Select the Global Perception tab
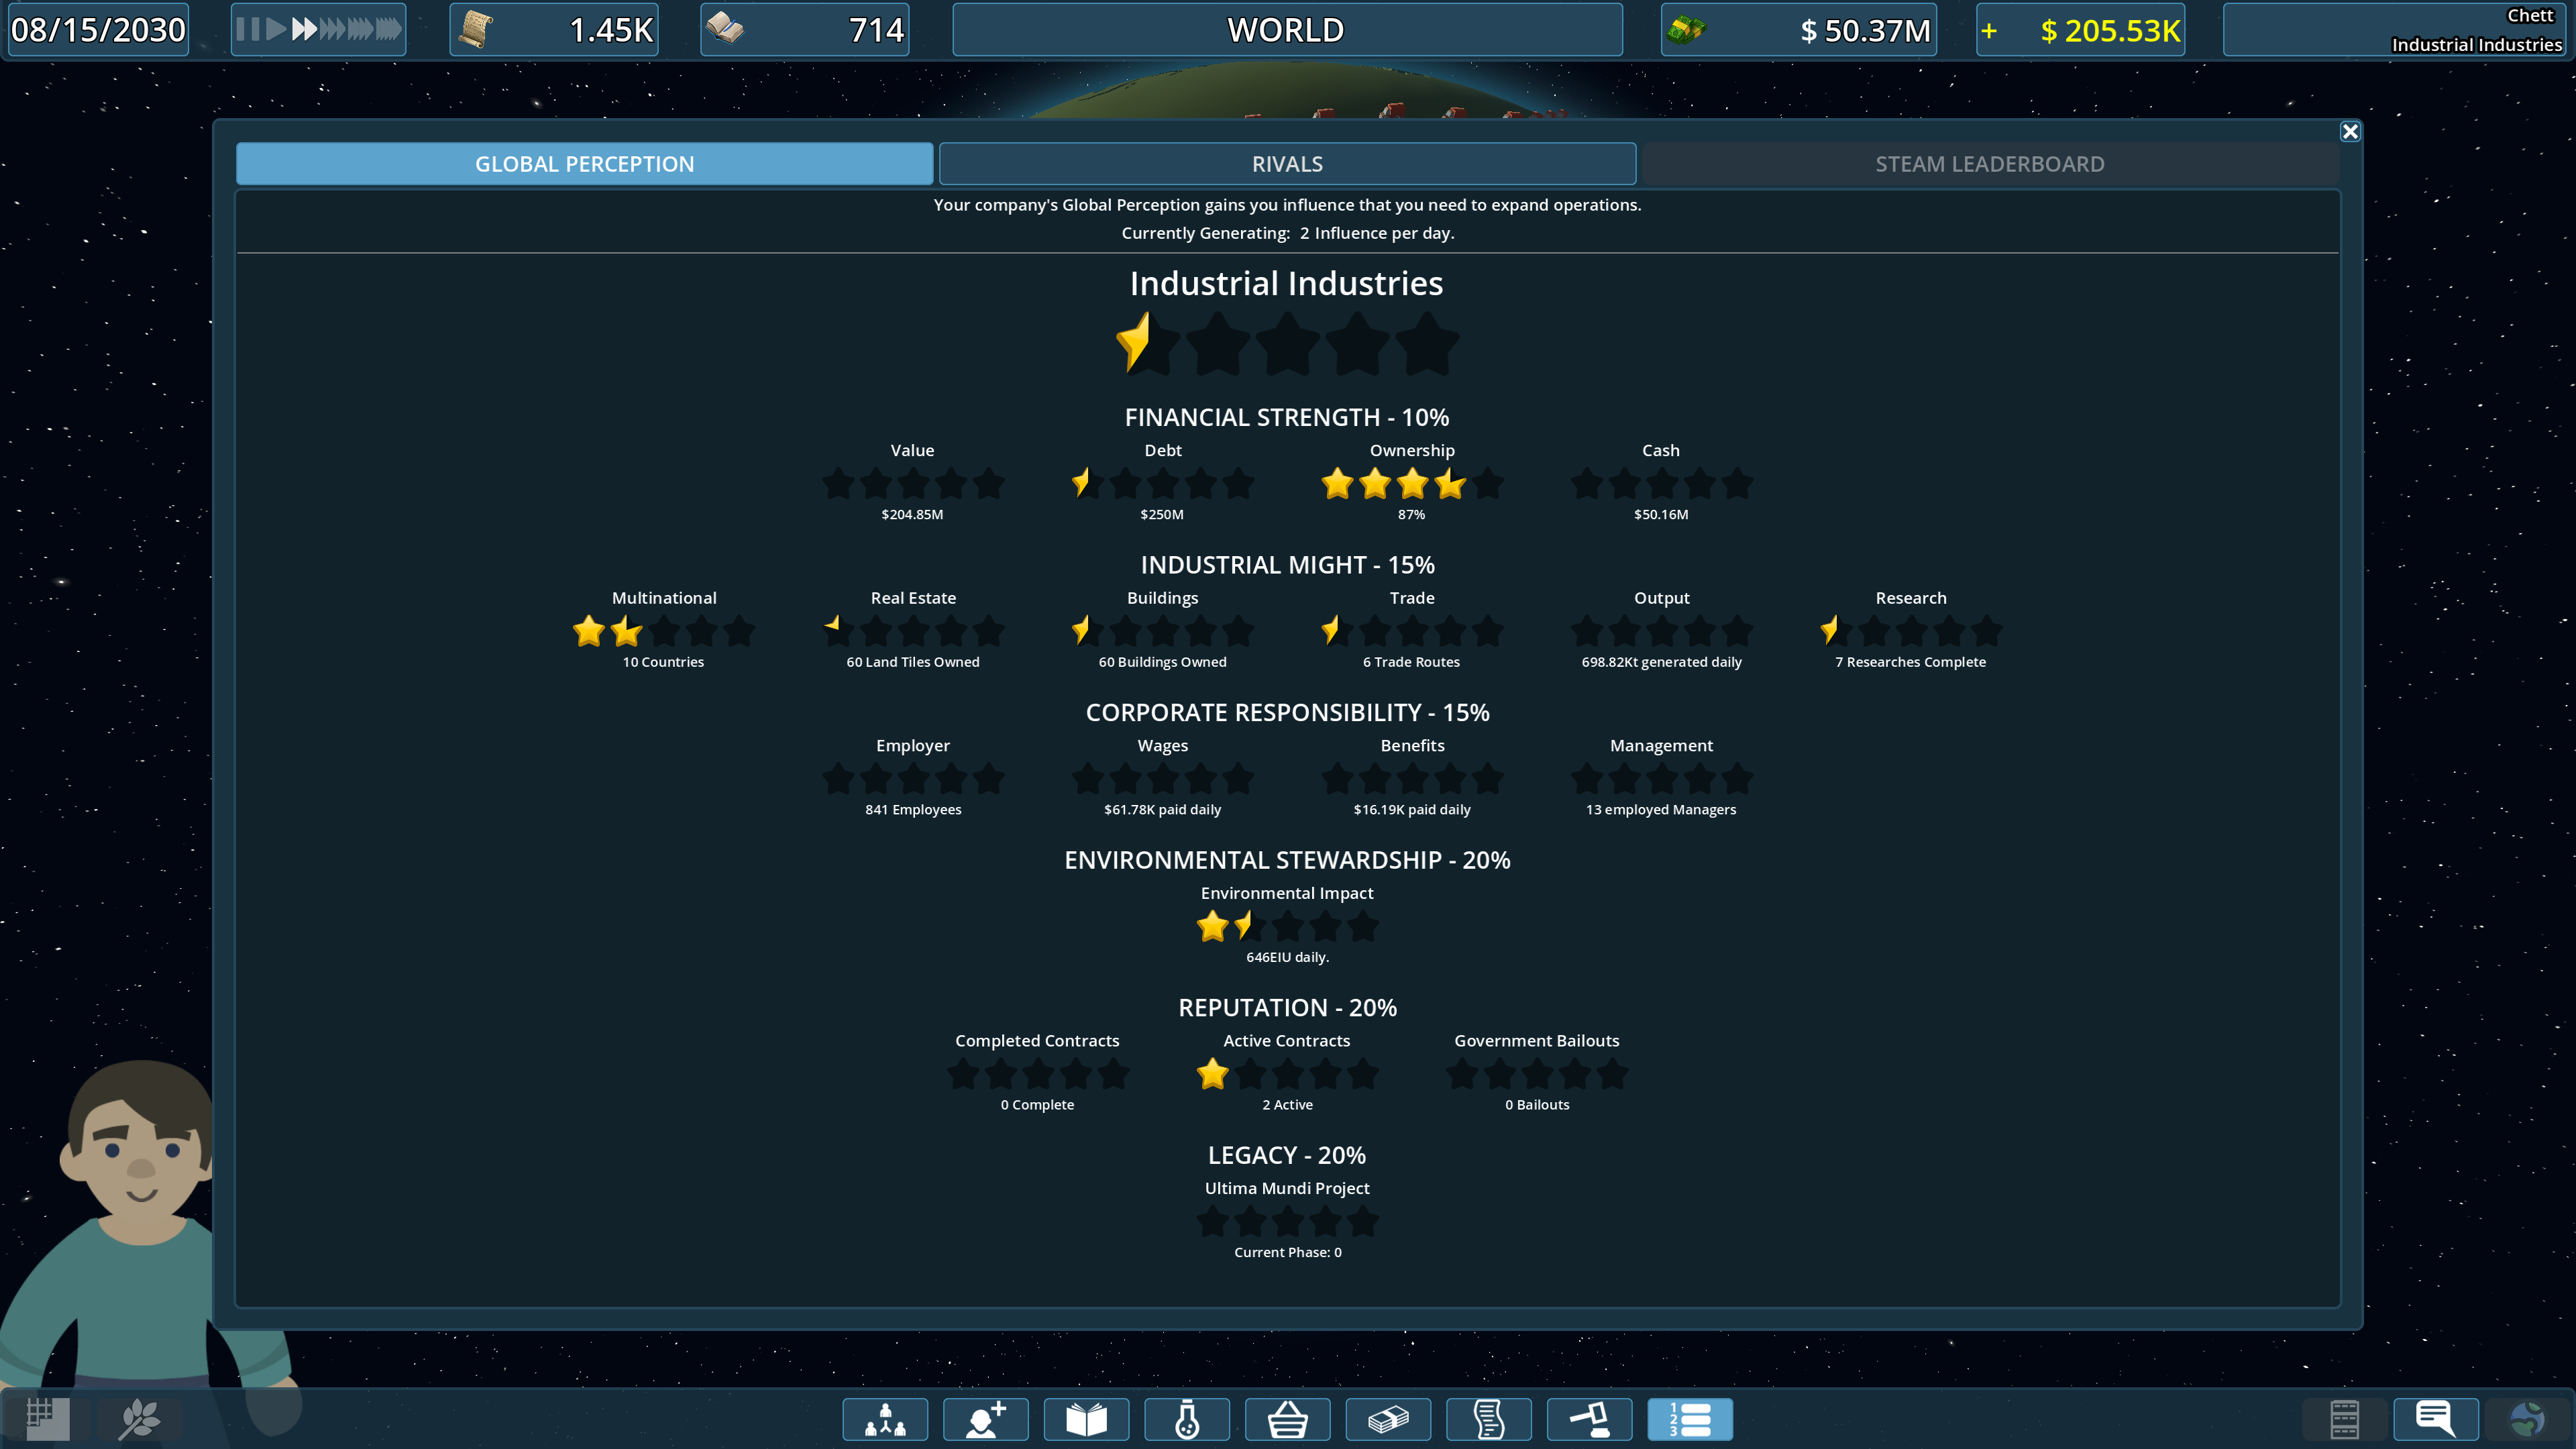 coord(585,164)
